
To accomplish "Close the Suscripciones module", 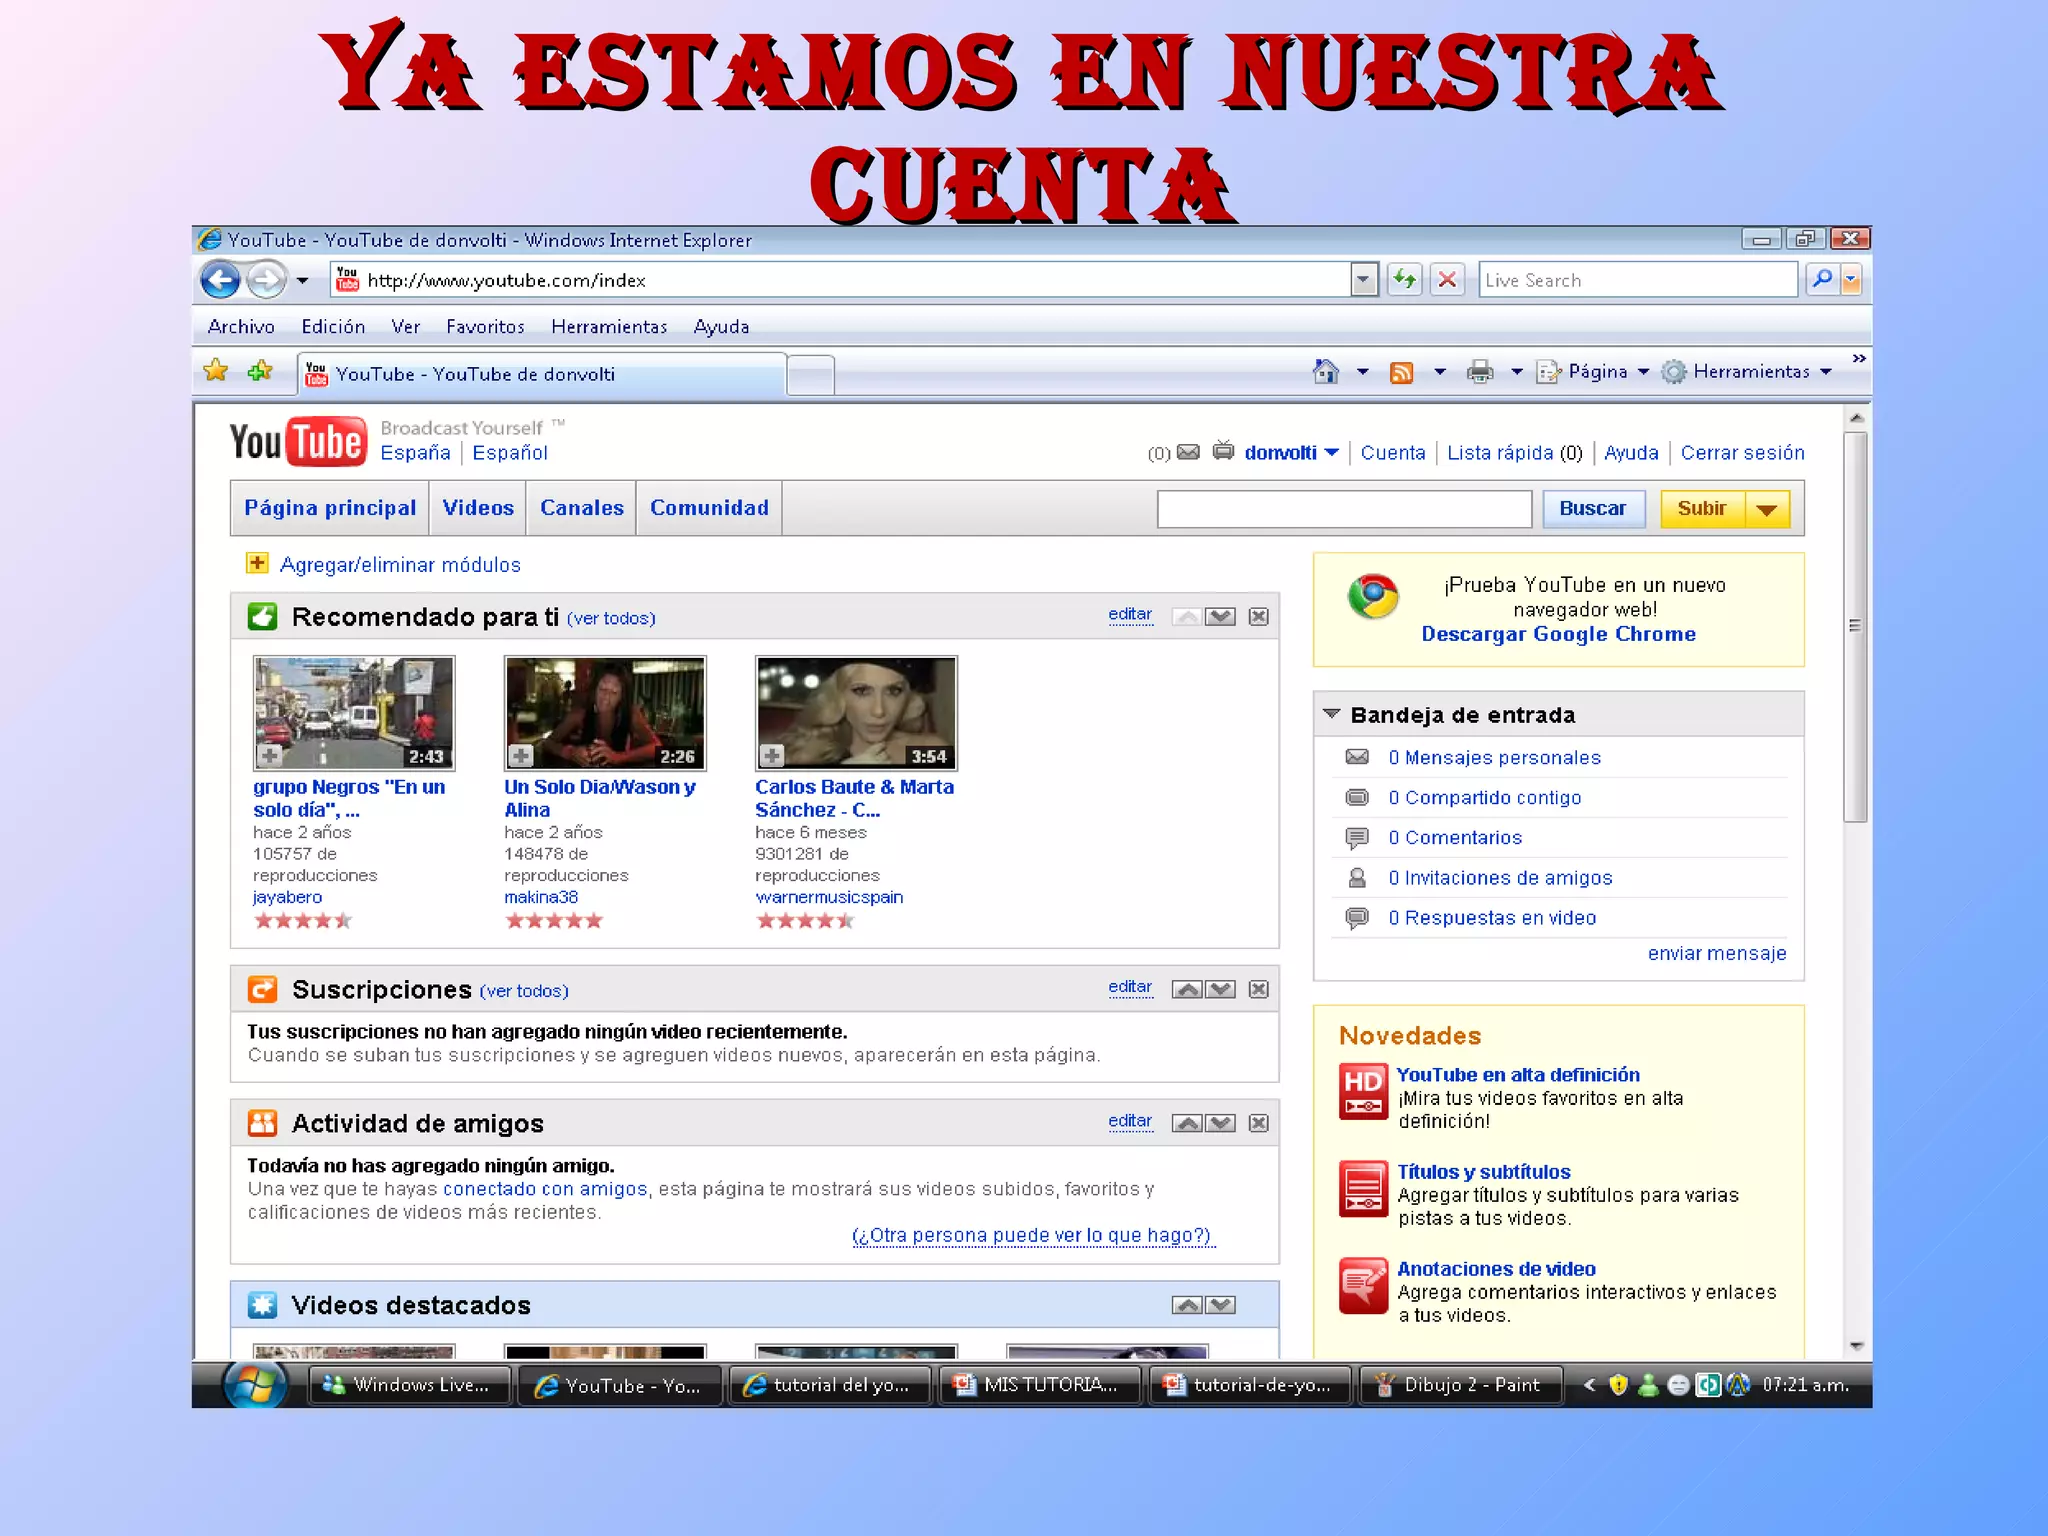I will [x=1259, y=990].
